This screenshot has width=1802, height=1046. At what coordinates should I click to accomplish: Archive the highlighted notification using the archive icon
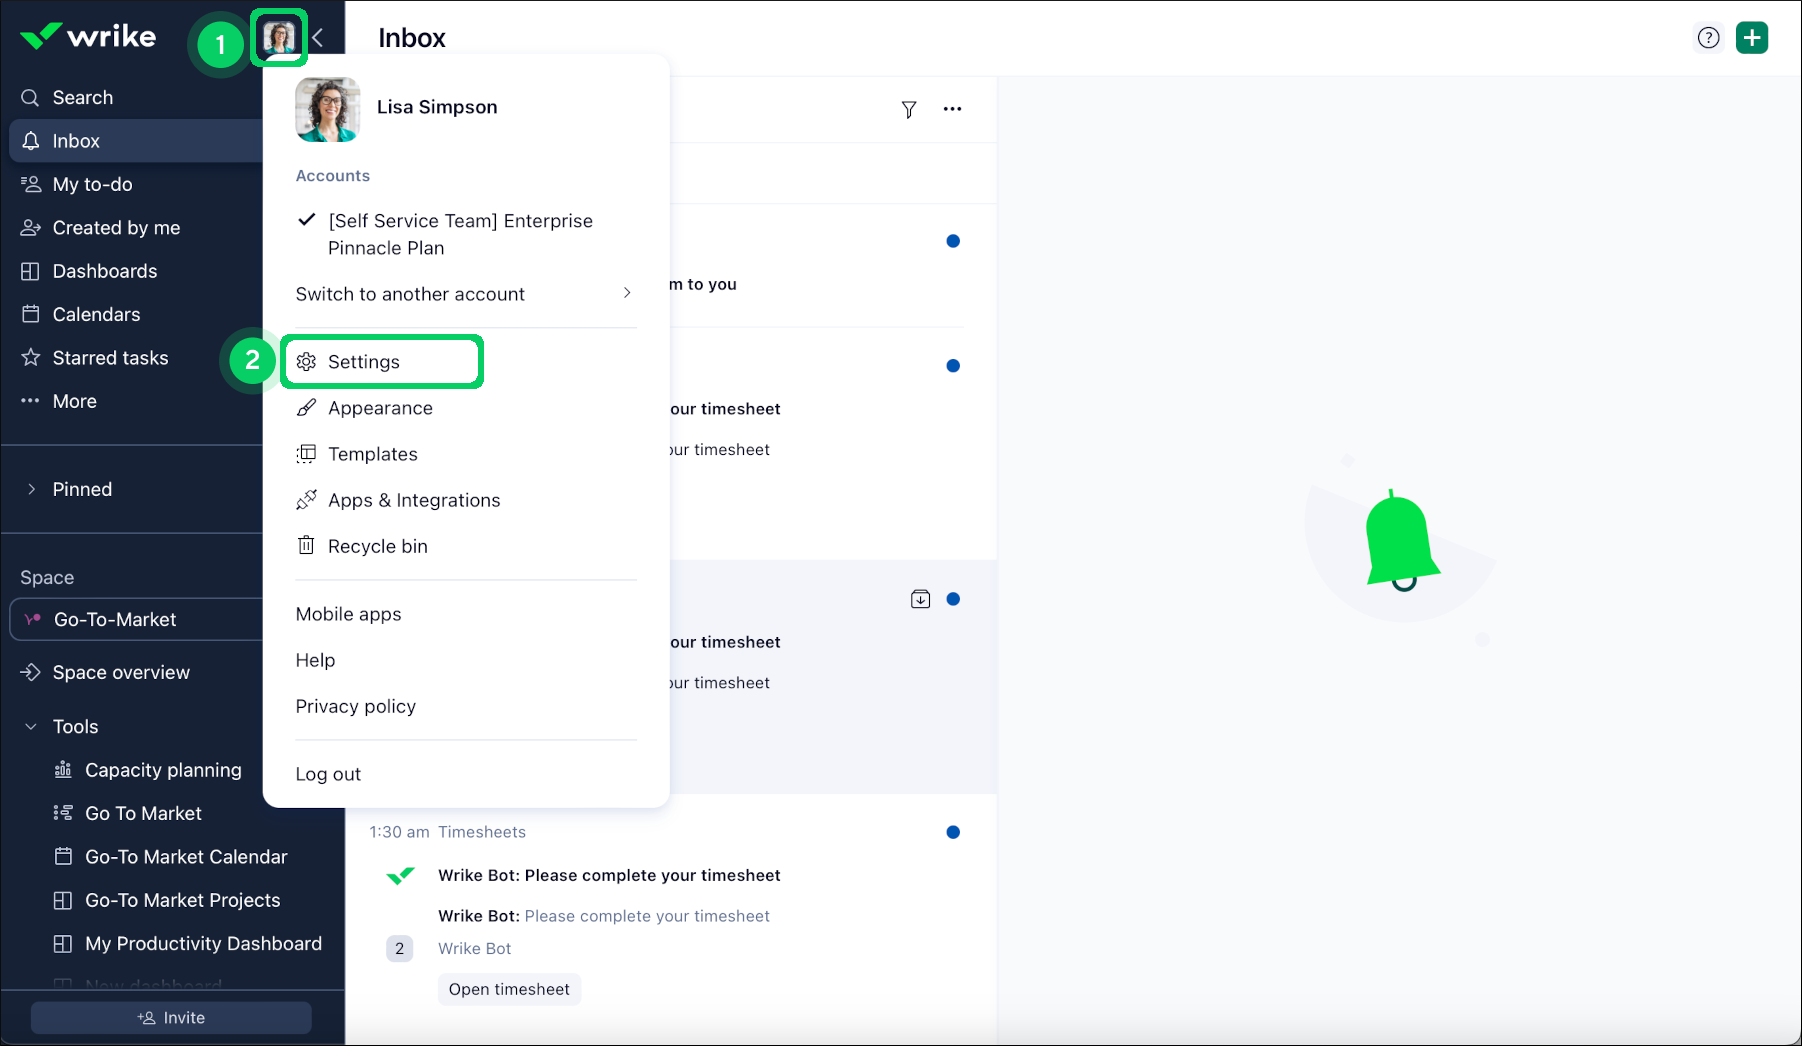pyautogui.click(x=920, y=599)
